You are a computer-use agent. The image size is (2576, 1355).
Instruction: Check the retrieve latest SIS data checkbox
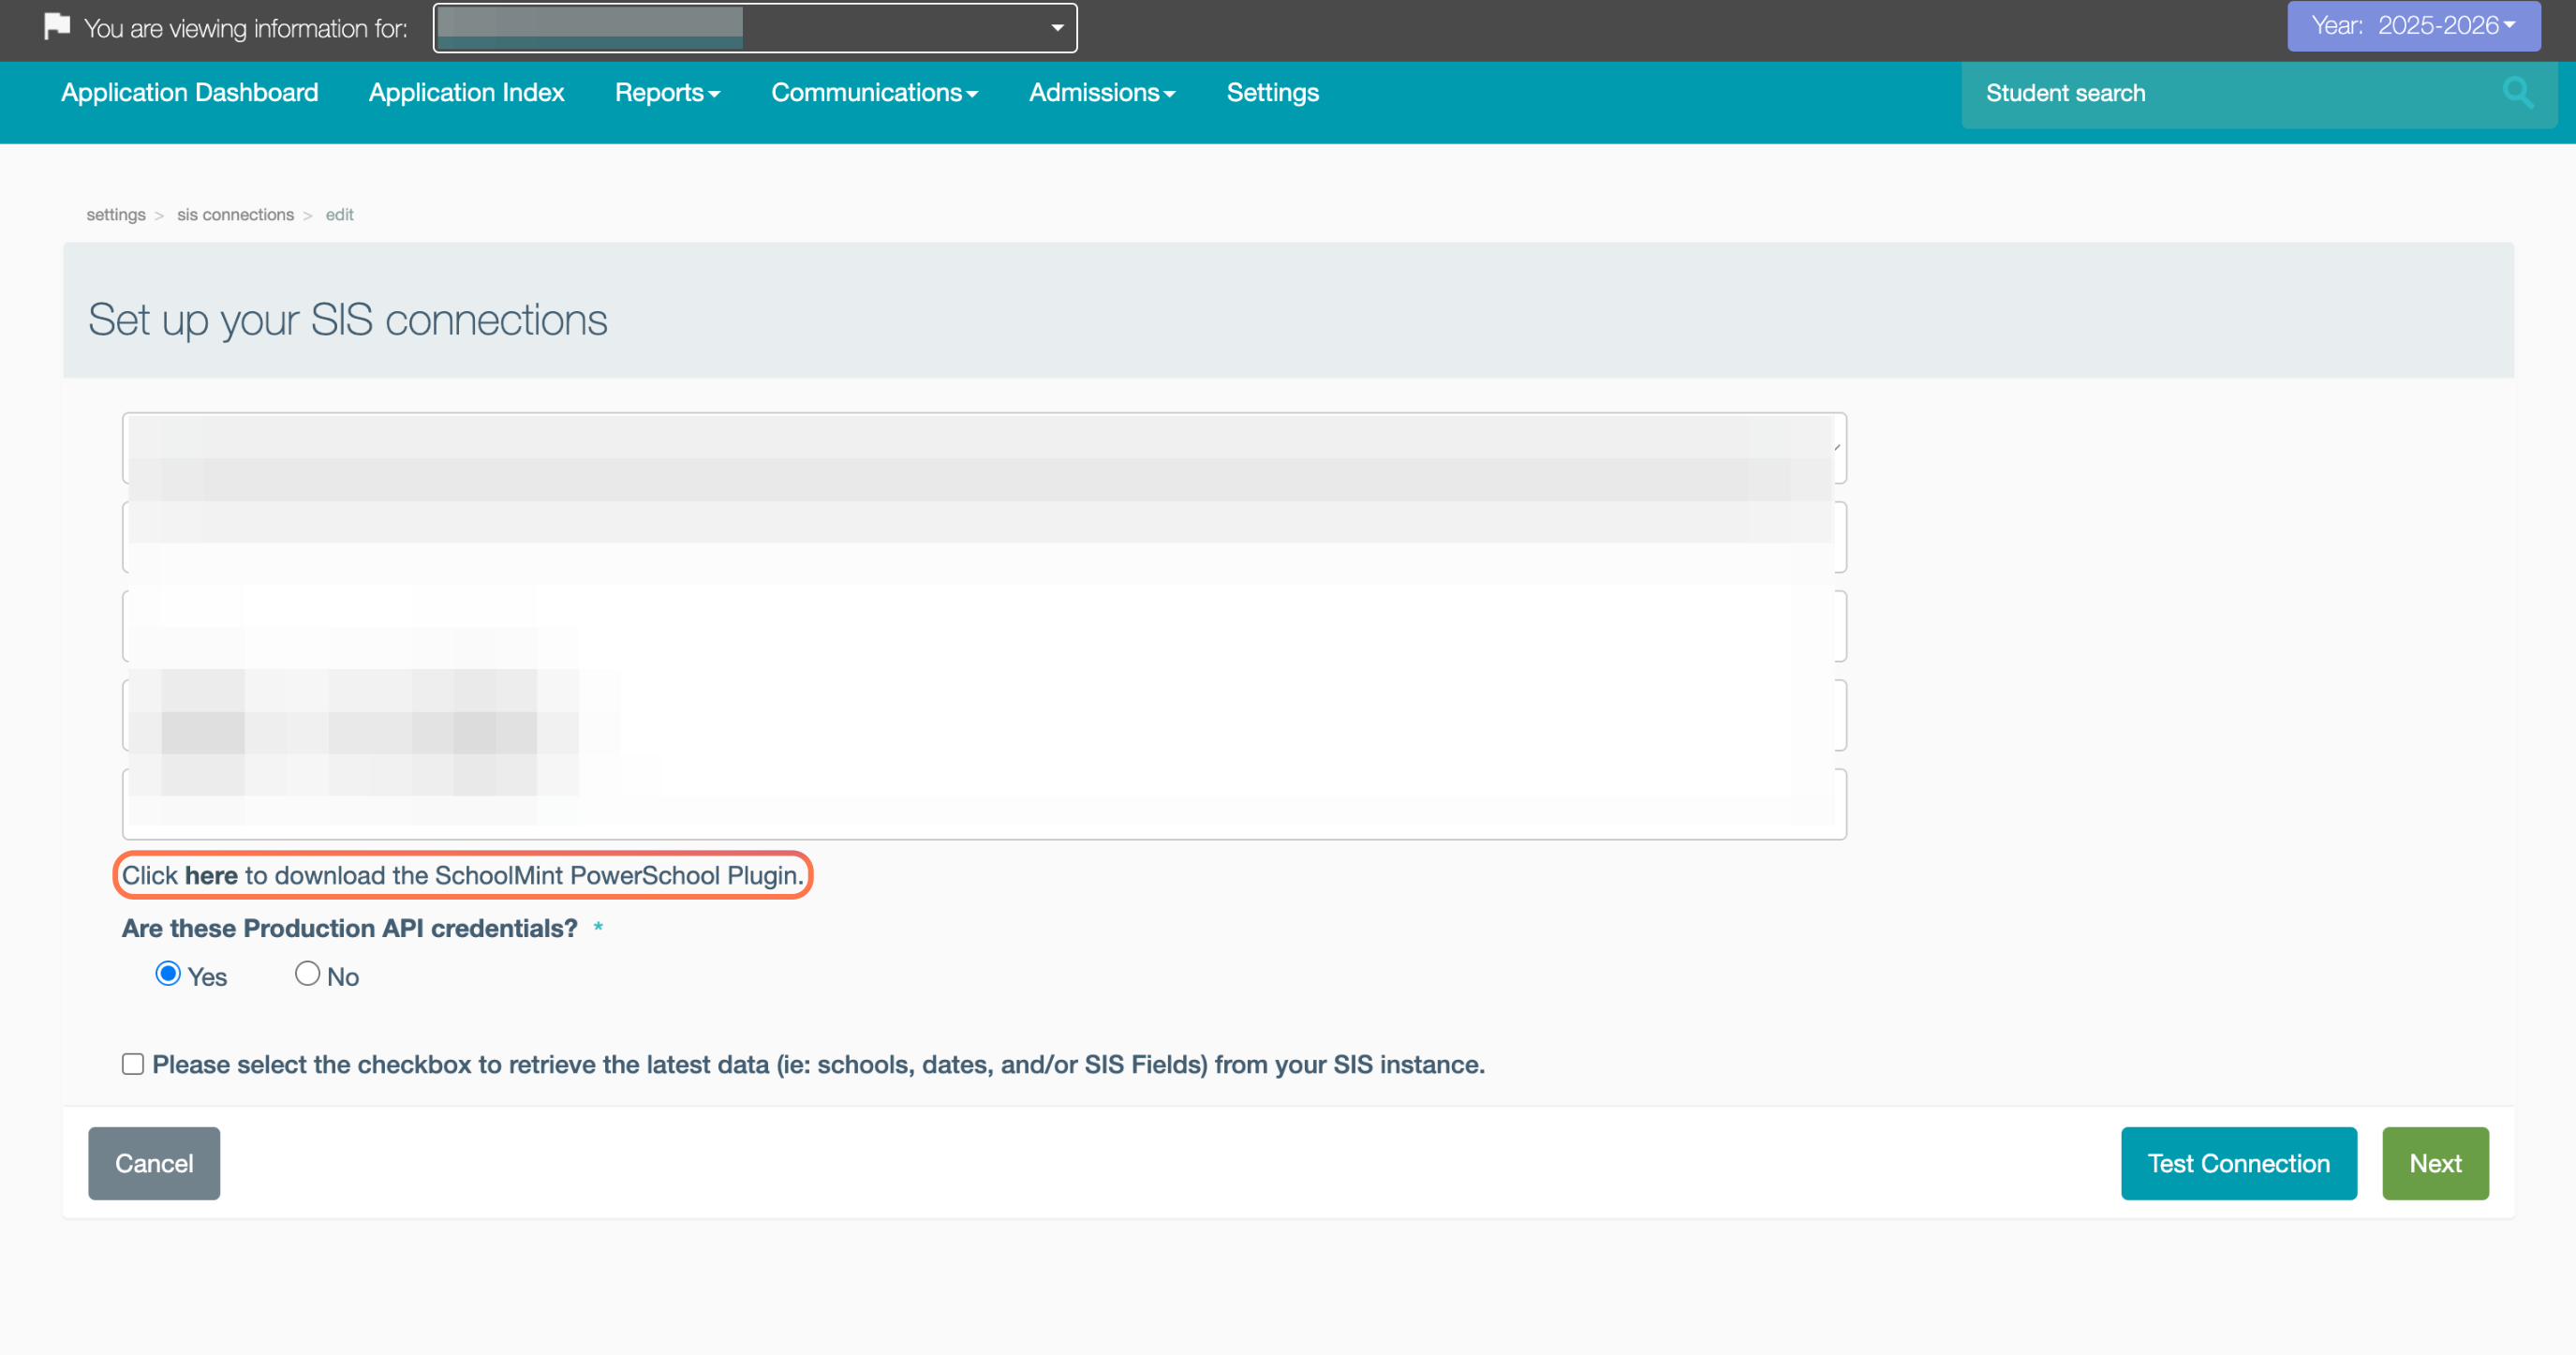[133, 1064]
